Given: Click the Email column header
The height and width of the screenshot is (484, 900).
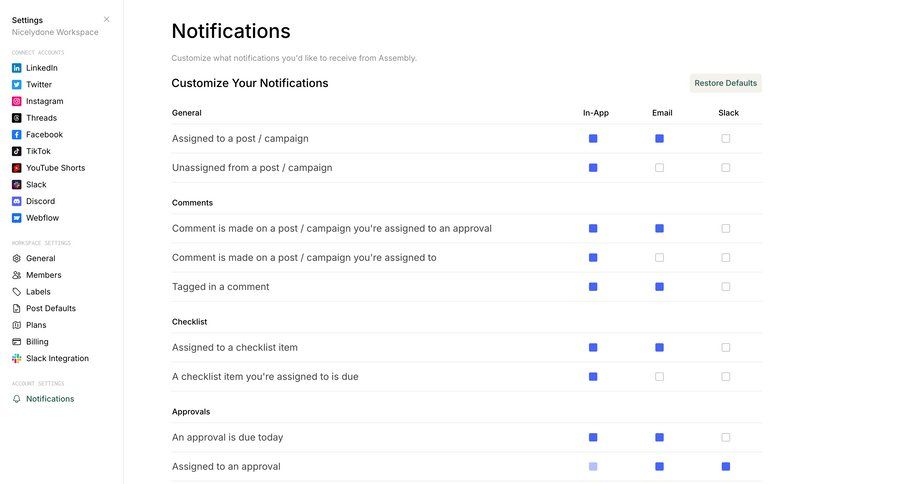Looking at the screenshot, I should pyautogui.click(x=662, y=113).
